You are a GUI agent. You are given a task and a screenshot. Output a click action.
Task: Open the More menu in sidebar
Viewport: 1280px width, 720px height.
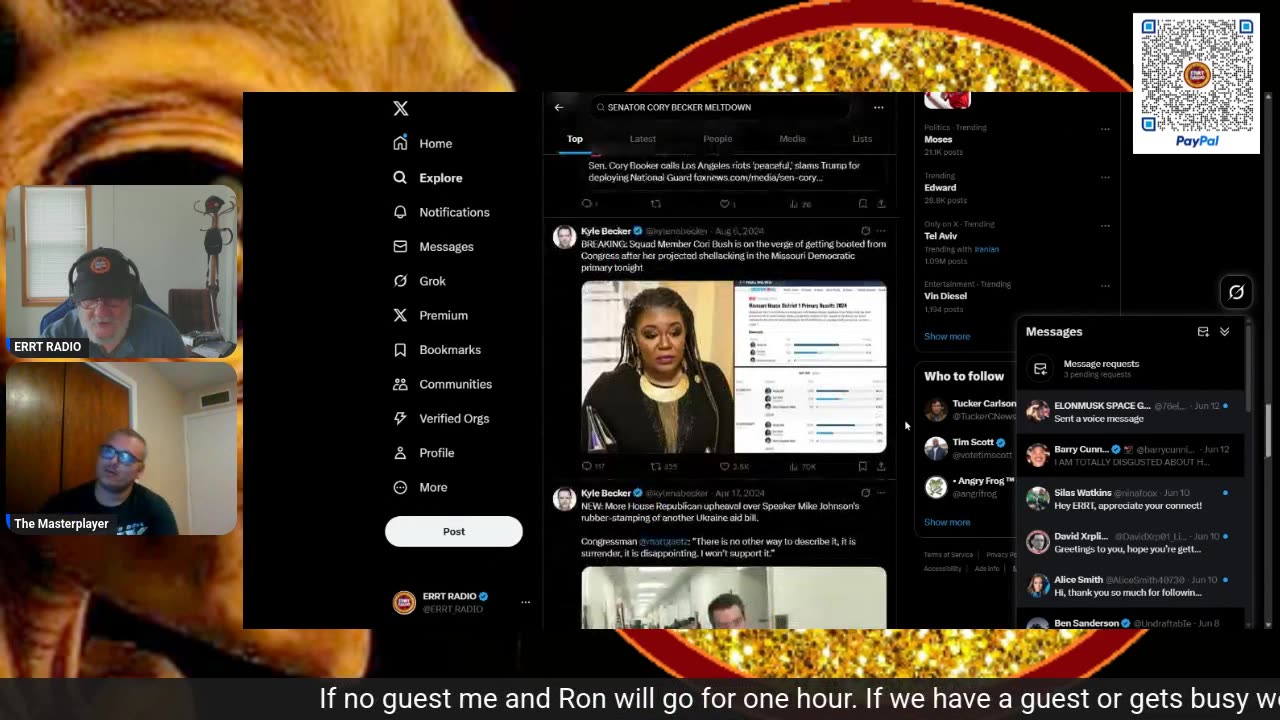coord(420,487)
